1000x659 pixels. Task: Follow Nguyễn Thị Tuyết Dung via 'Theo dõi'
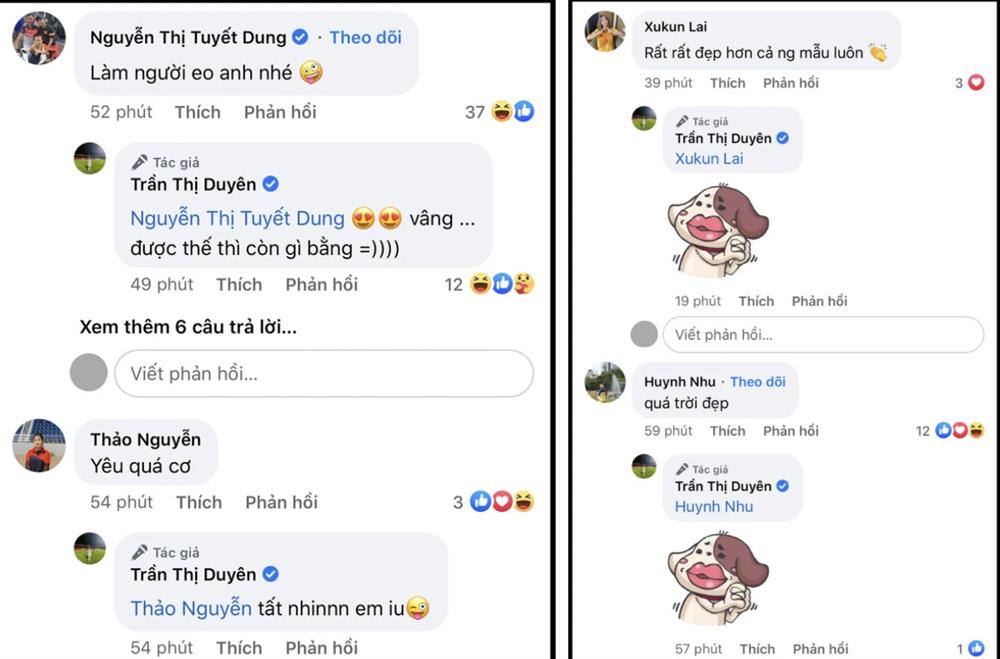(x=365, y=37)
